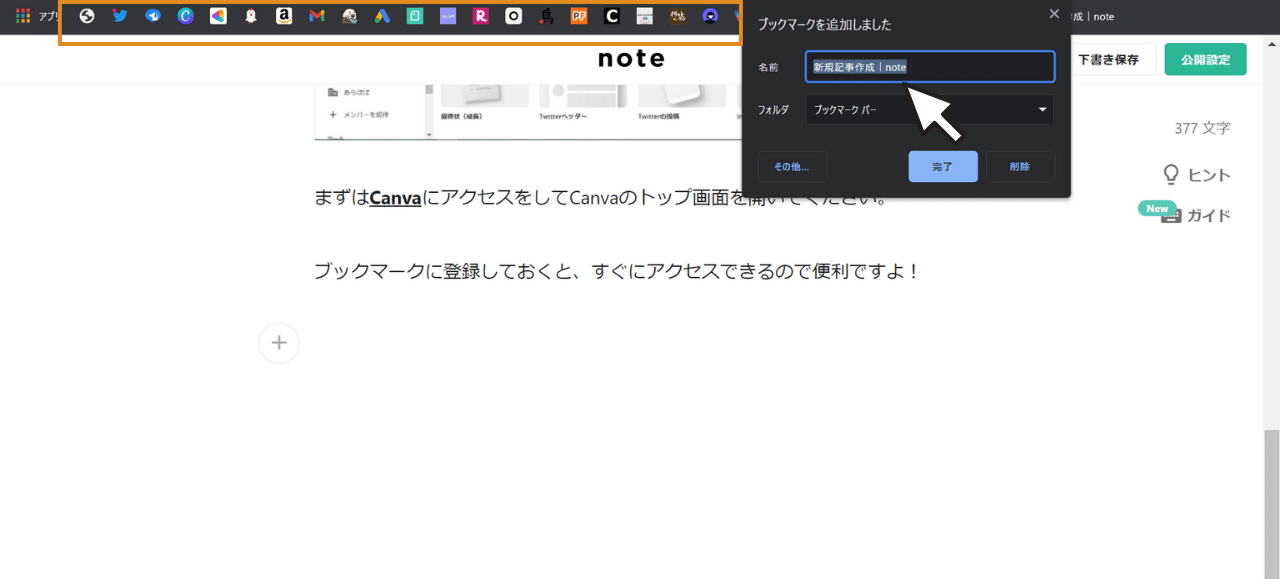
Task: Open the folder dropdown showing ブックマーク バー
Action: 930,110
